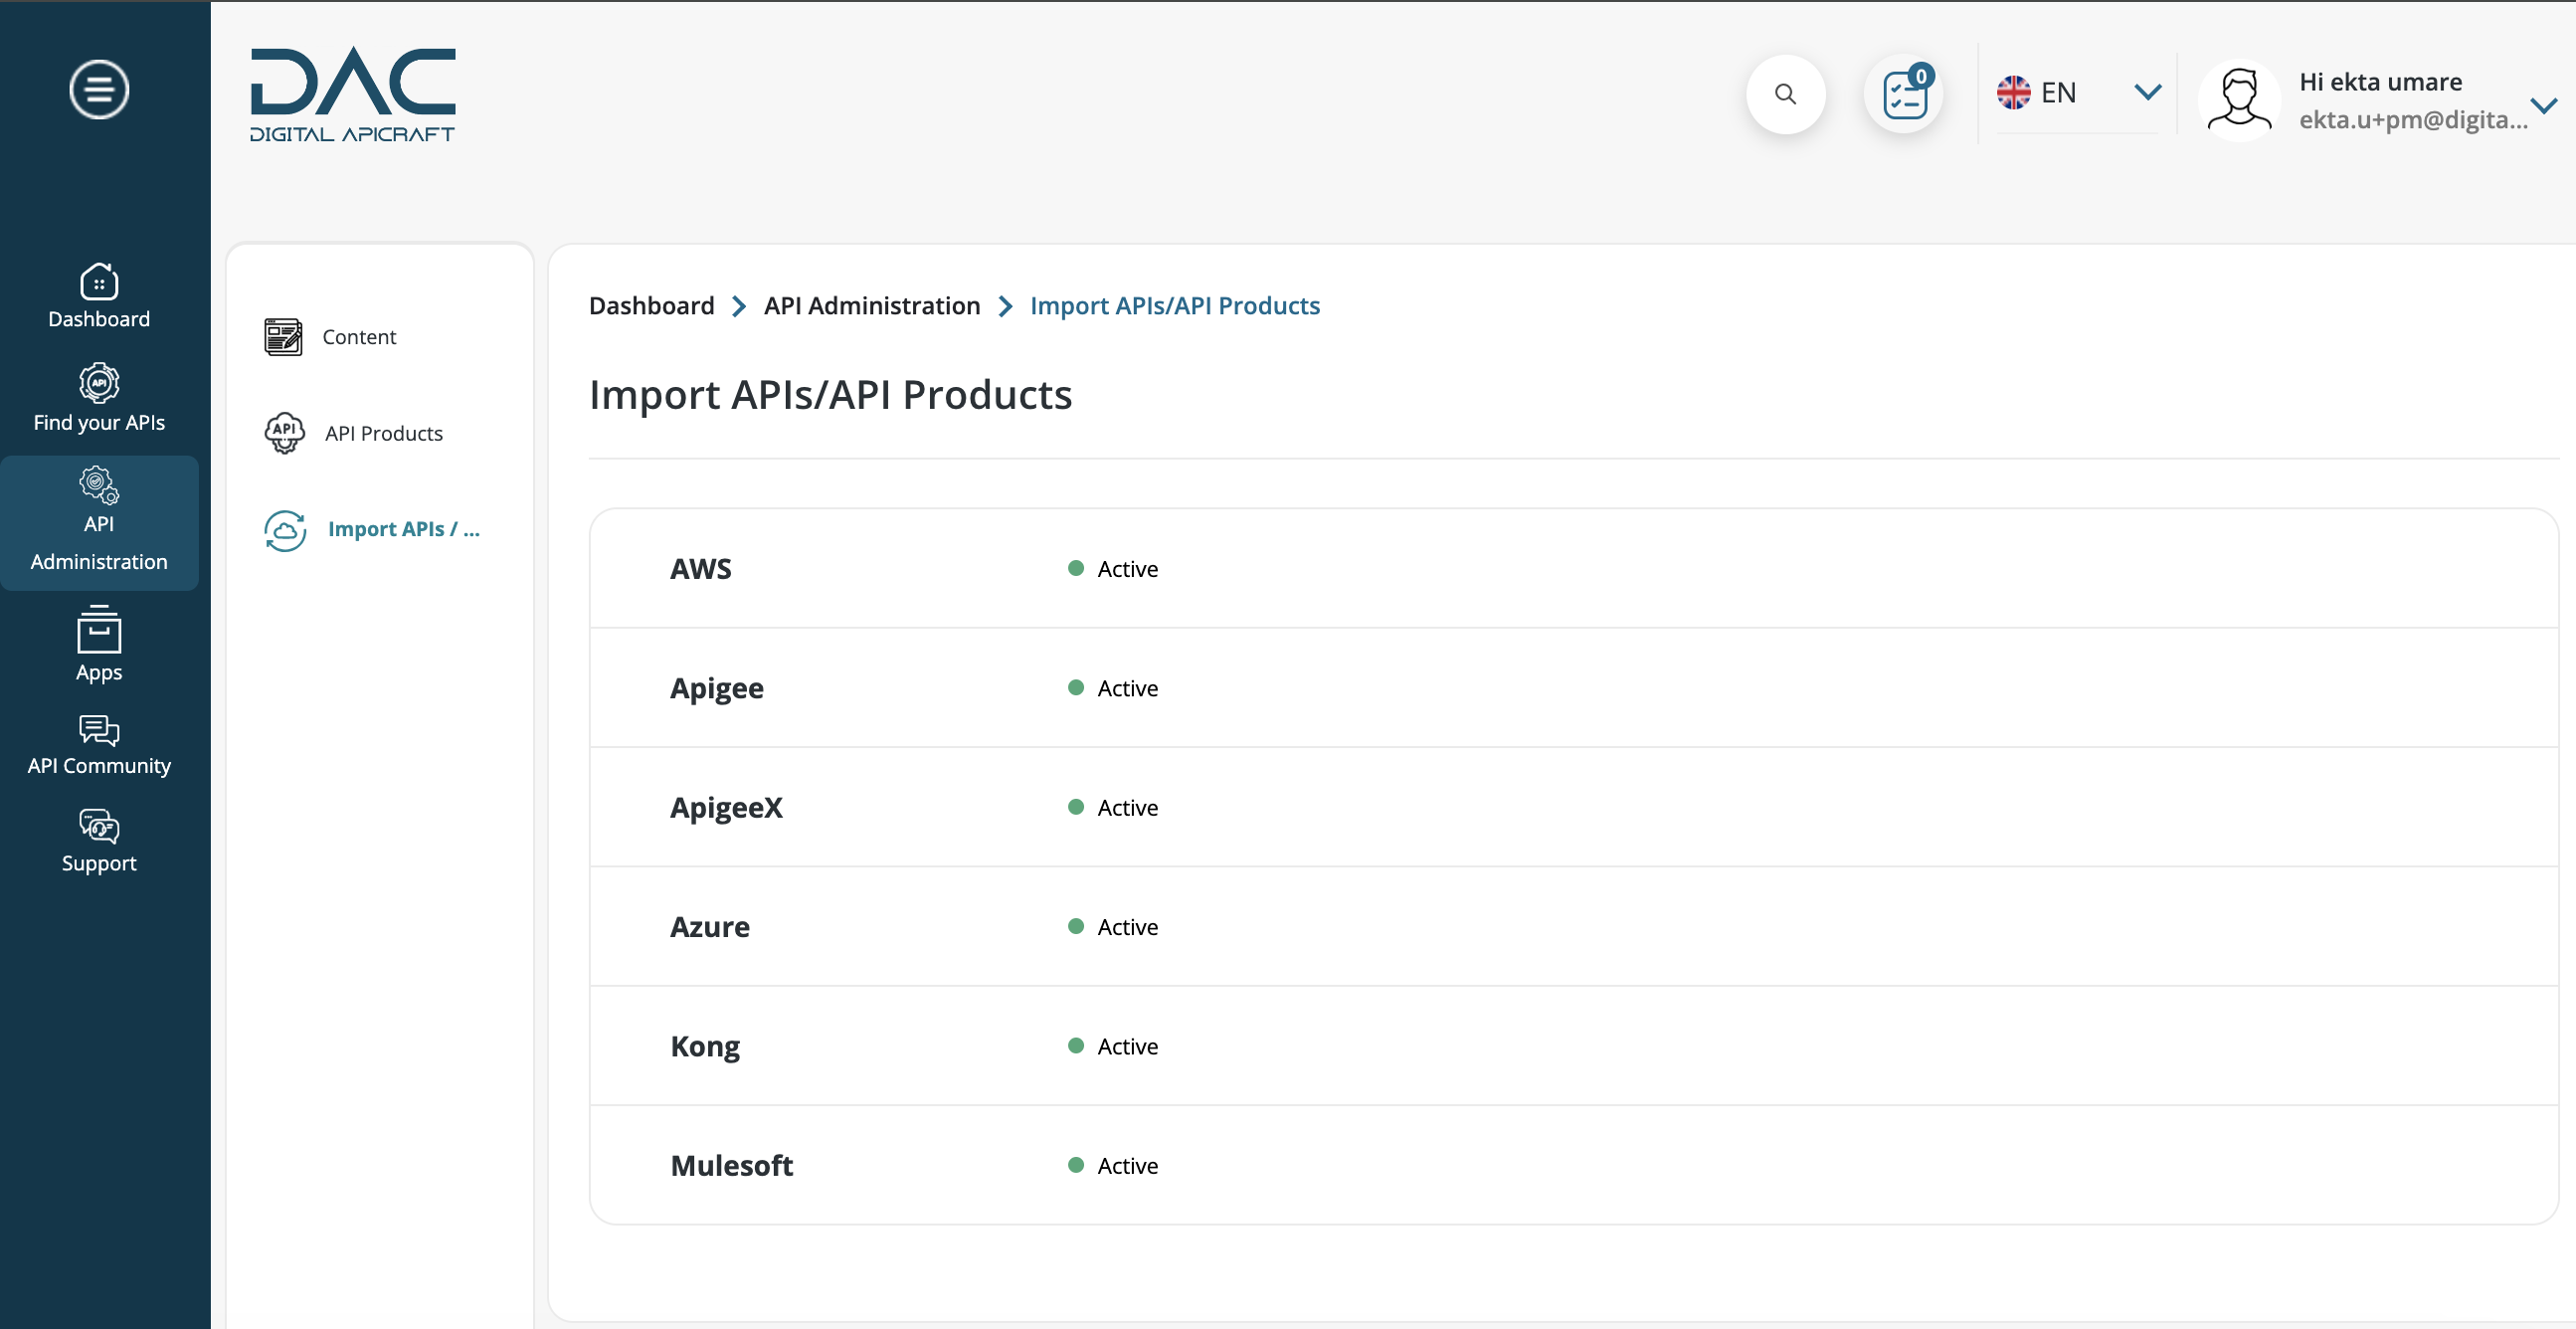Open Find your APIs sidebar icon

coord(99,382)
